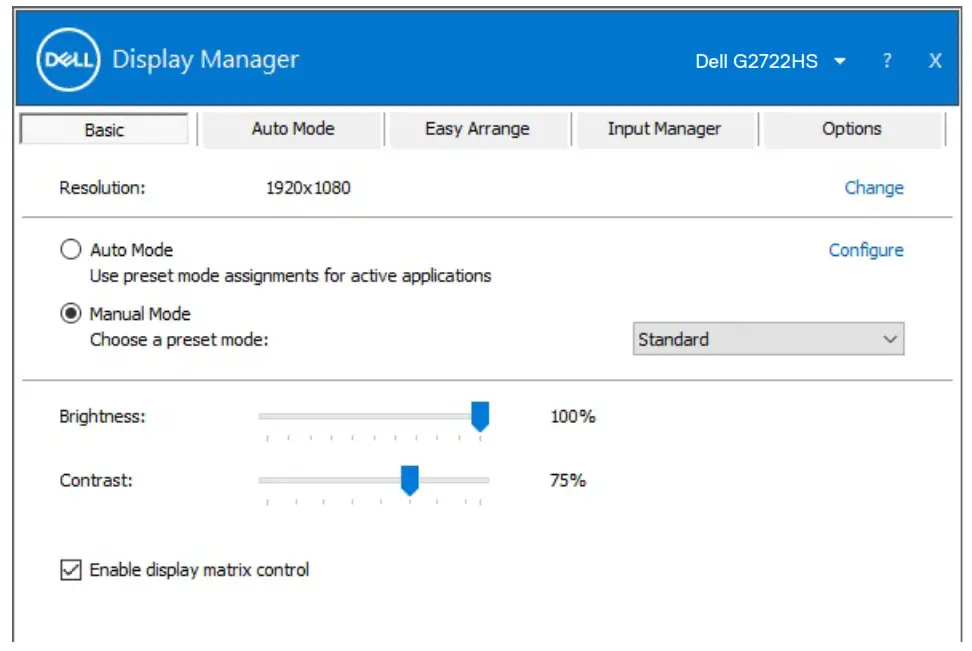Click the Brightness slider handle
Viewport: 972px width, 651px height.
(x=481, y=417)
